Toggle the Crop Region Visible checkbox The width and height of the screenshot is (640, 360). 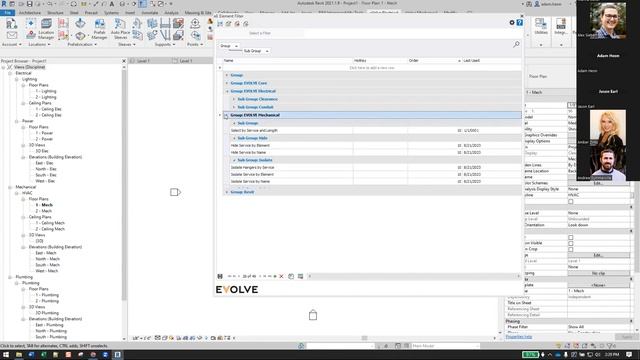point(571,243)
